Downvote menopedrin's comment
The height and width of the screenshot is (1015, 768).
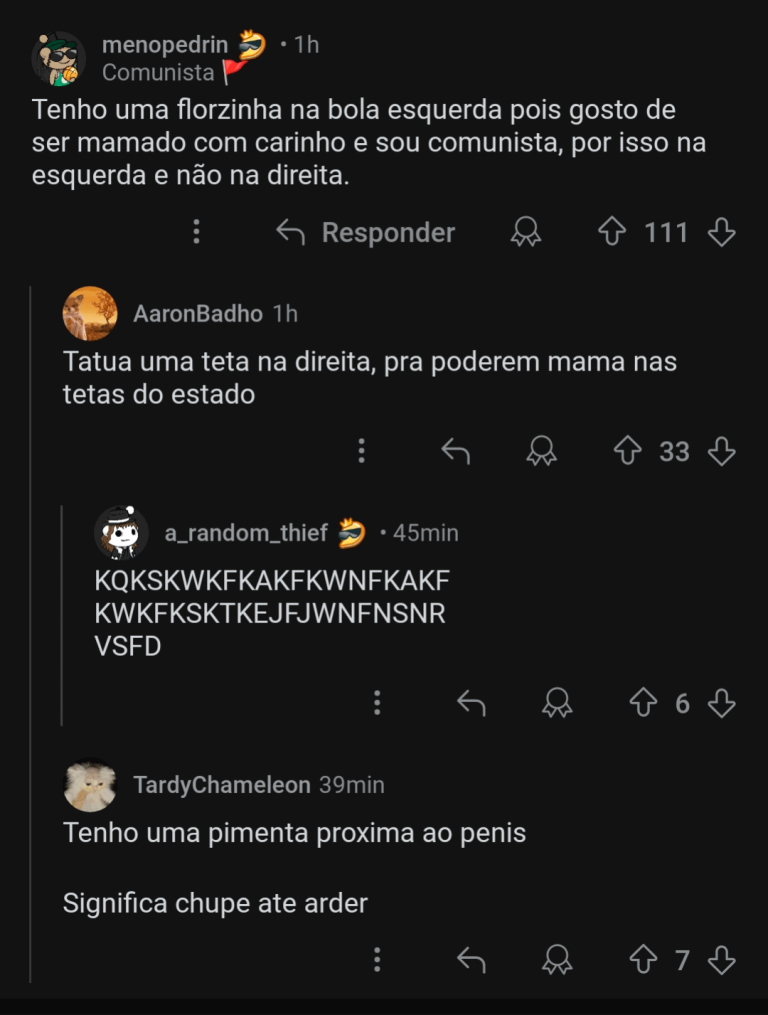coord(721,233)
